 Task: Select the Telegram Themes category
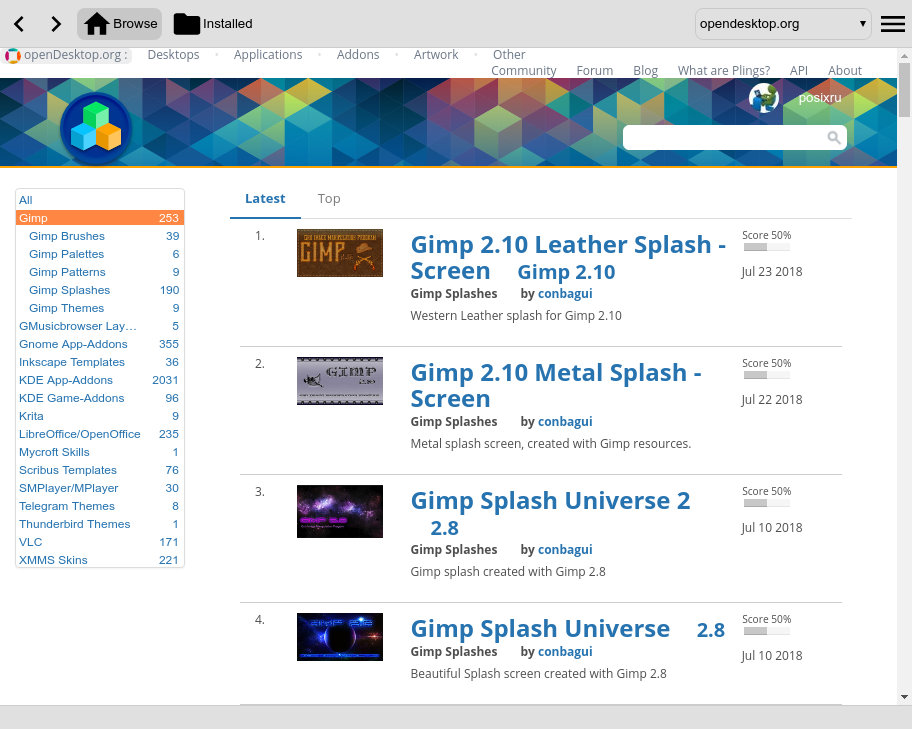[x=100, y=506]
